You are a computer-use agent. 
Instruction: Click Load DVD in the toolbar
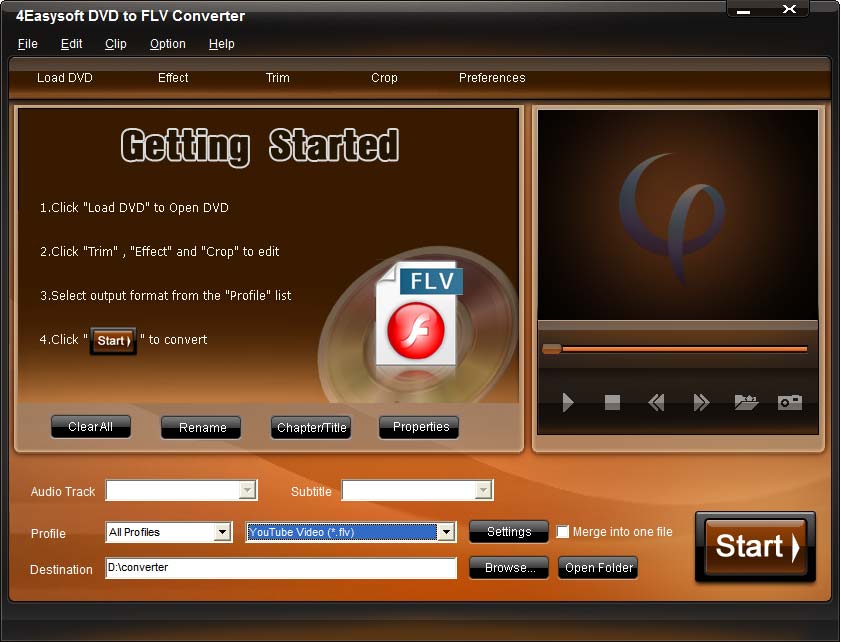[x=65, y=78]
